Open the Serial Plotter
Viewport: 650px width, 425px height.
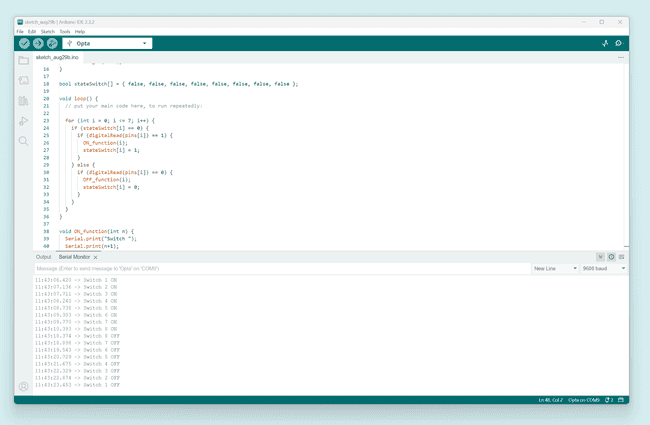click(x=604, y=43)
